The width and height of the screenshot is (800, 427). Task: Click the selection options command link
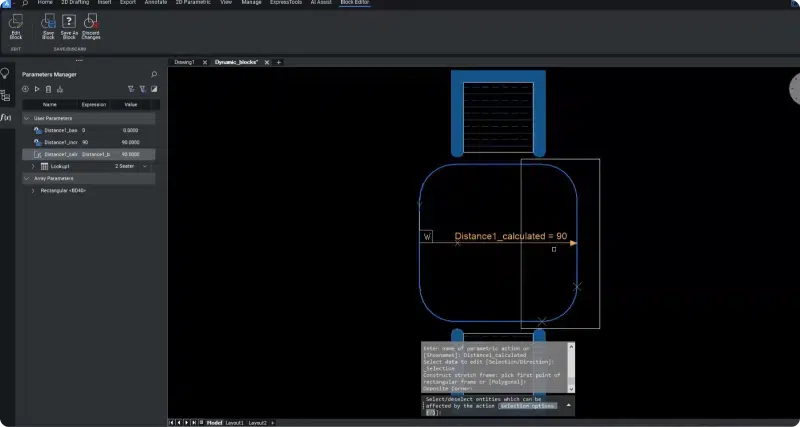click(x=528, y=406)
